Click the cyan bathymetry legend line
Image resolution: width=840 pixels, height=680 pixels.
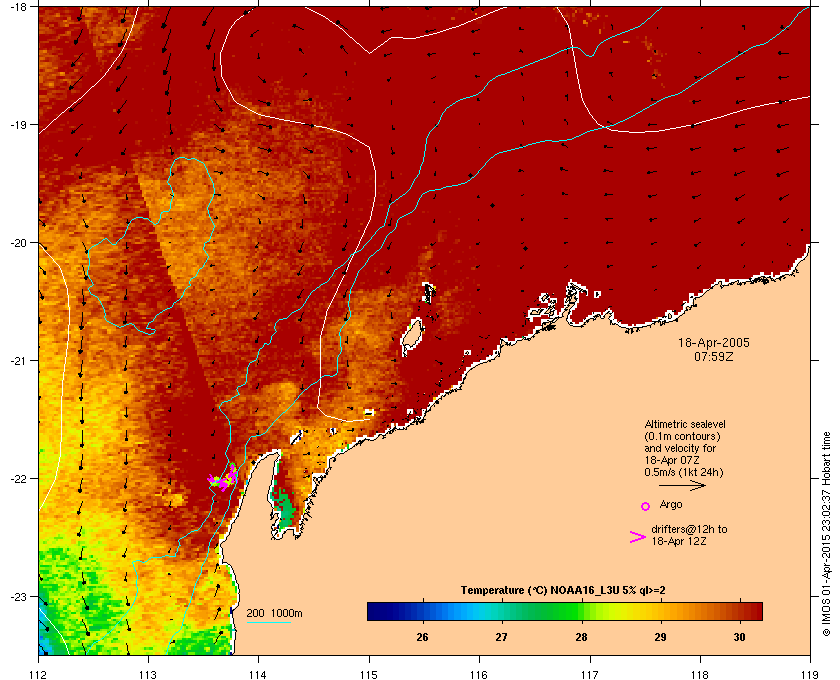269,623
